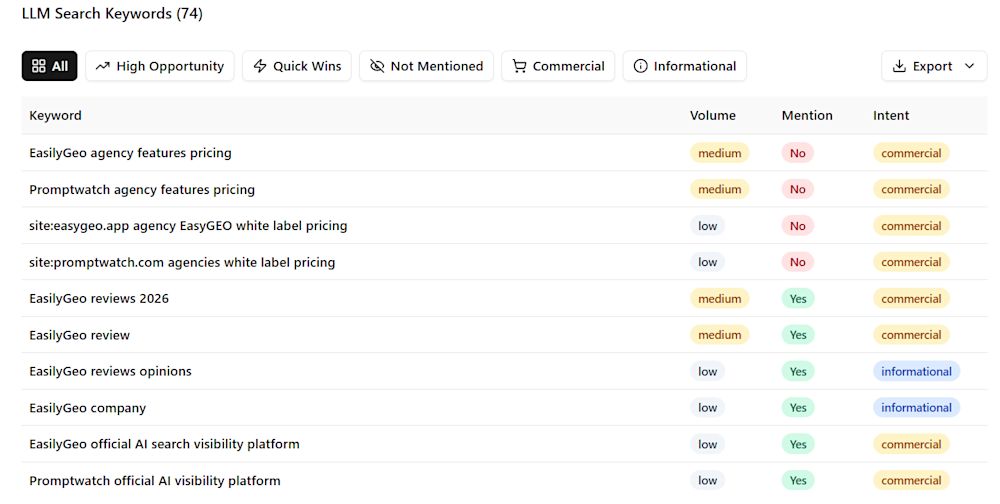Click No mention badge for site:easygeo.app row
The height and width of the screenshot is (504, 1000).
click(x=798, y=226)
